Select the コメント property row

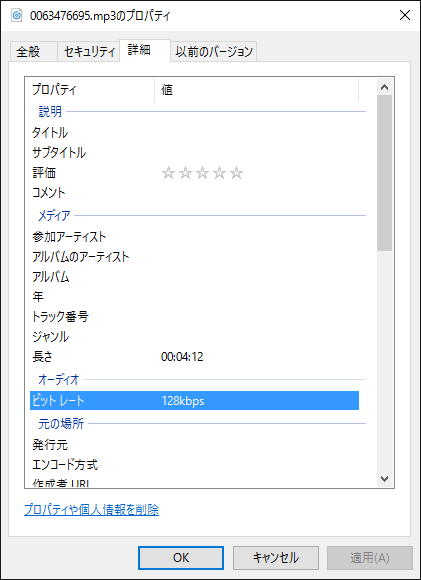coord(194,193)
